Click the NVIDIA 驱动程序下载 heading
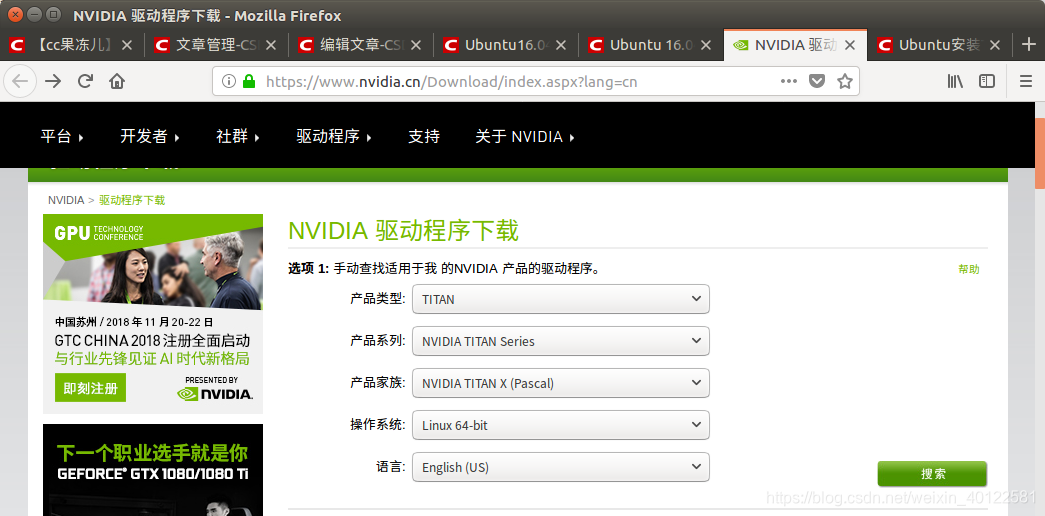The height and width of the screenshot is (516, 1045). click(403, 231)
